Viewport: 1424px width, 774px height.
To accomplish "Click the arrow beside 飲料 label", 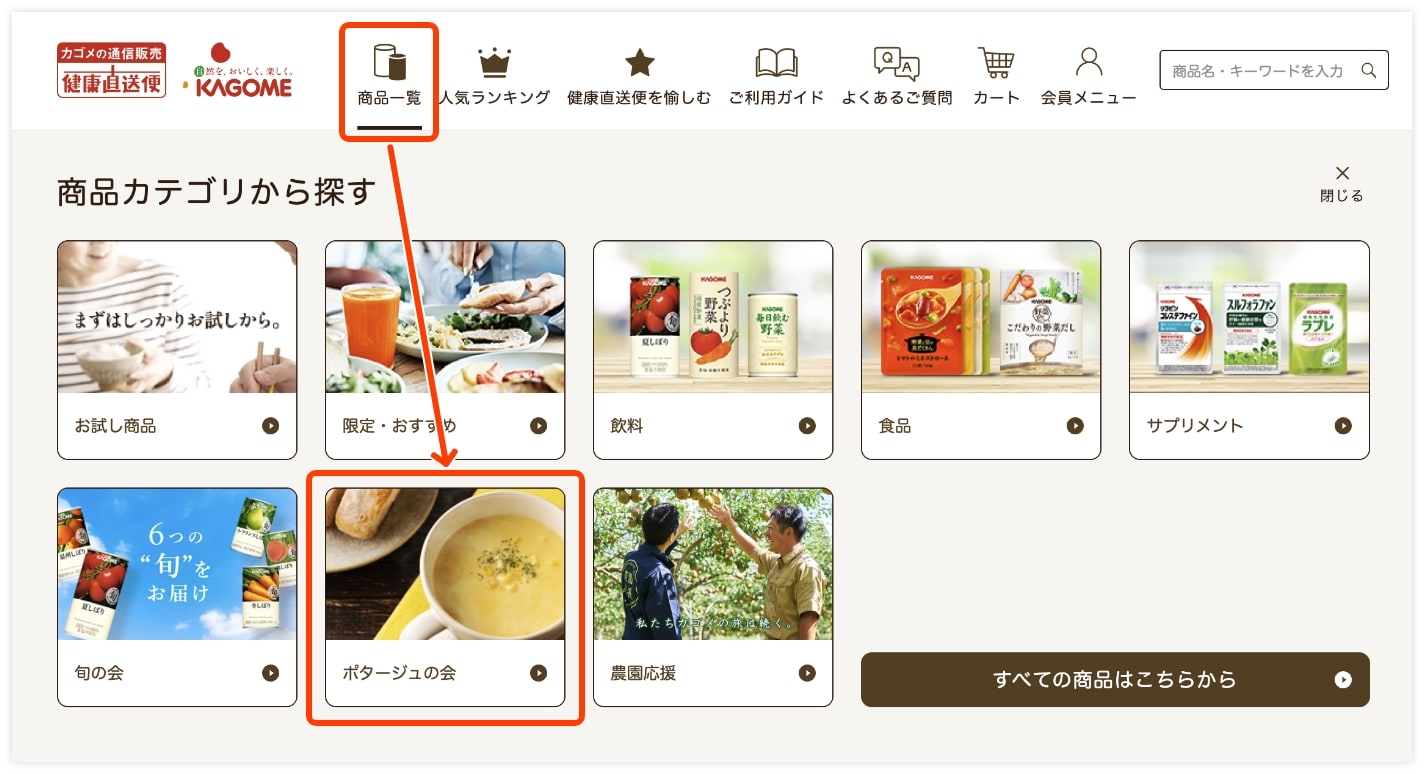I will [807, 426].
